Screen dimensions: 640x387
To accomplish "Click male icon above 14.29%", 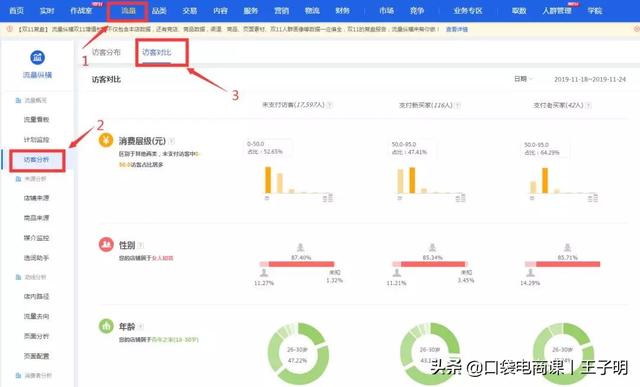I will click(530, 272).
